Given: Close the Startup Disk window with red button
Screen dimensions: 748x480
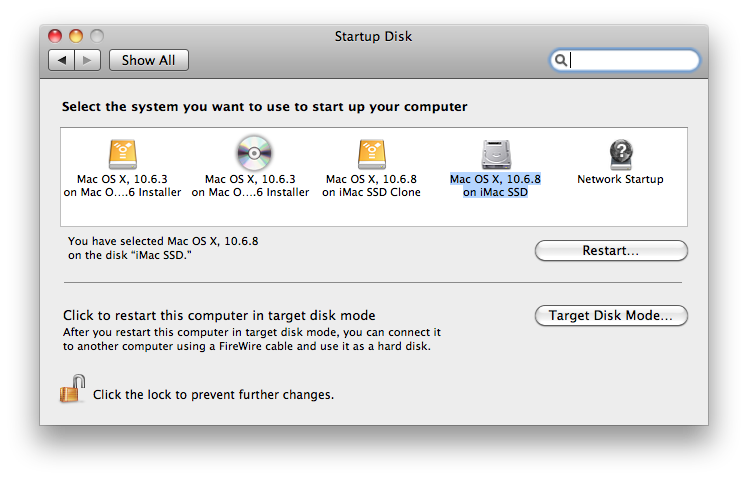Looking at the screenshot, I should [55, 36].
